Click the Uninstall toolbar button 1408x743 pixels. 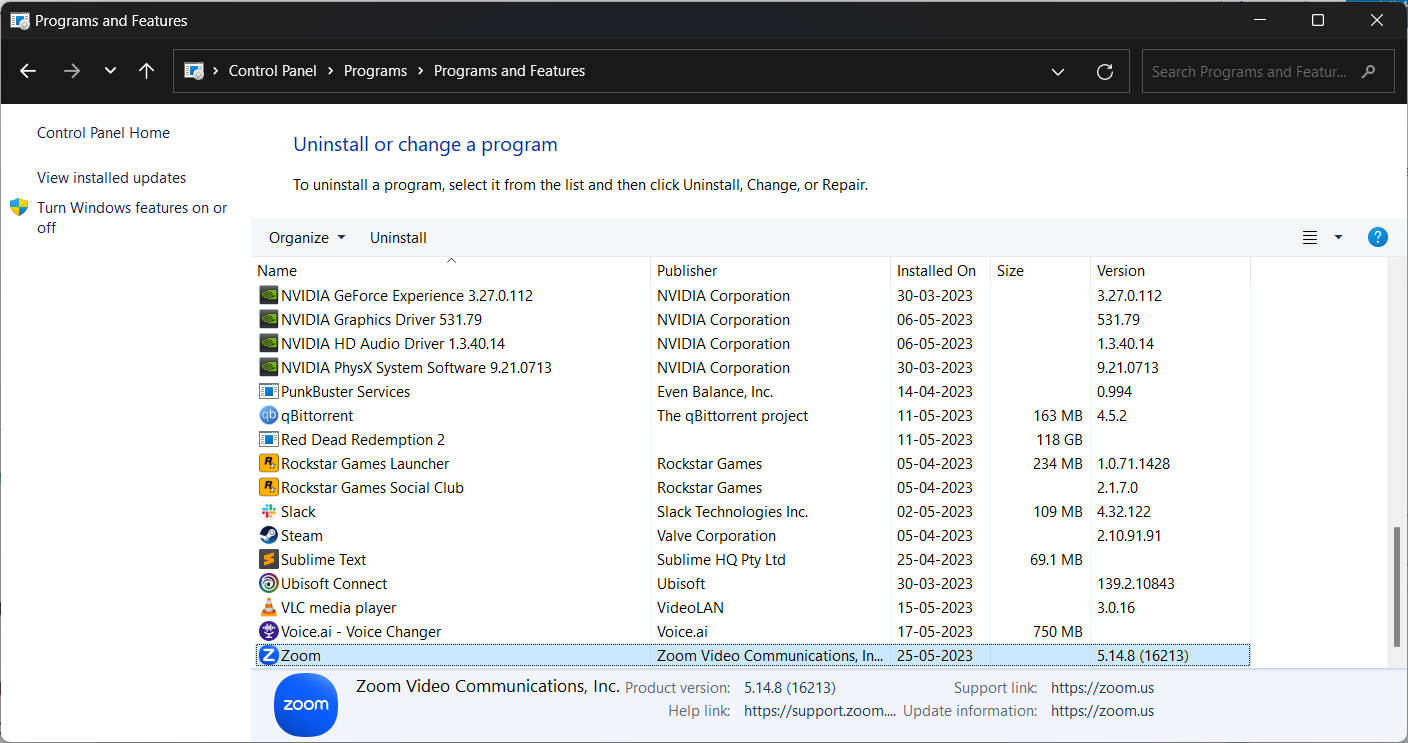point(398,238)
